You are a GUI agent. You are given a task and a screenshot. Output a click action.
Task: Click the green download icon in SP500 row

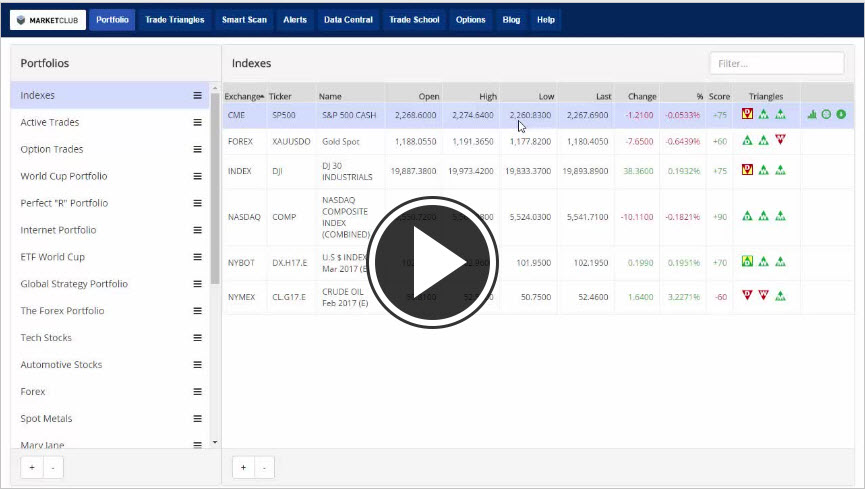(841, 114)
